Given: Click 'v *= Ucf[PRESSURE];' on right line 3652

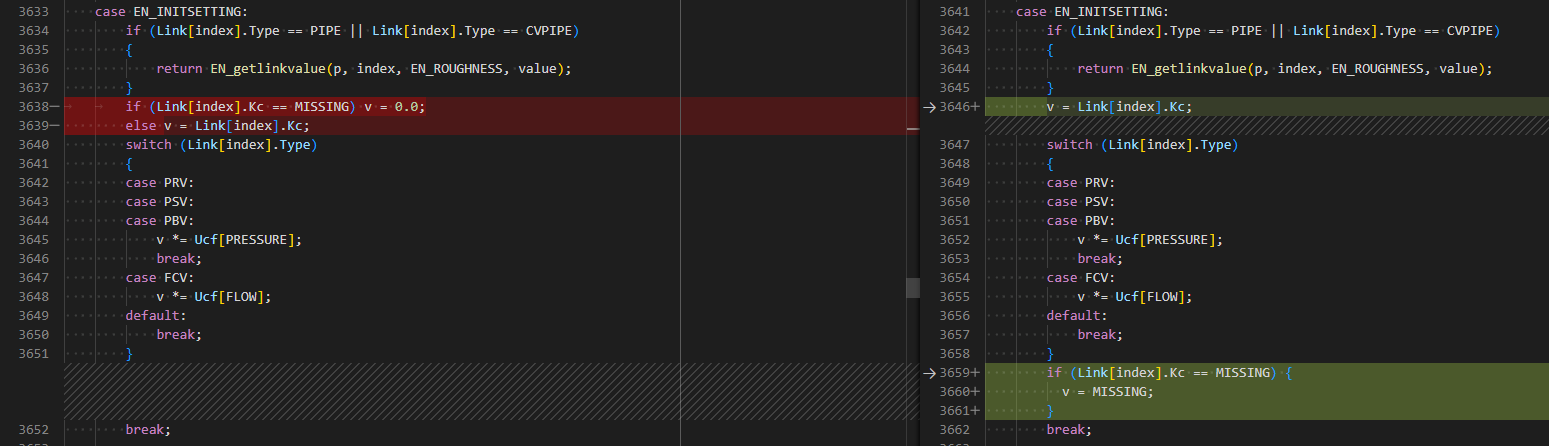Looking at the screenshot, I should click(1150, 240).
